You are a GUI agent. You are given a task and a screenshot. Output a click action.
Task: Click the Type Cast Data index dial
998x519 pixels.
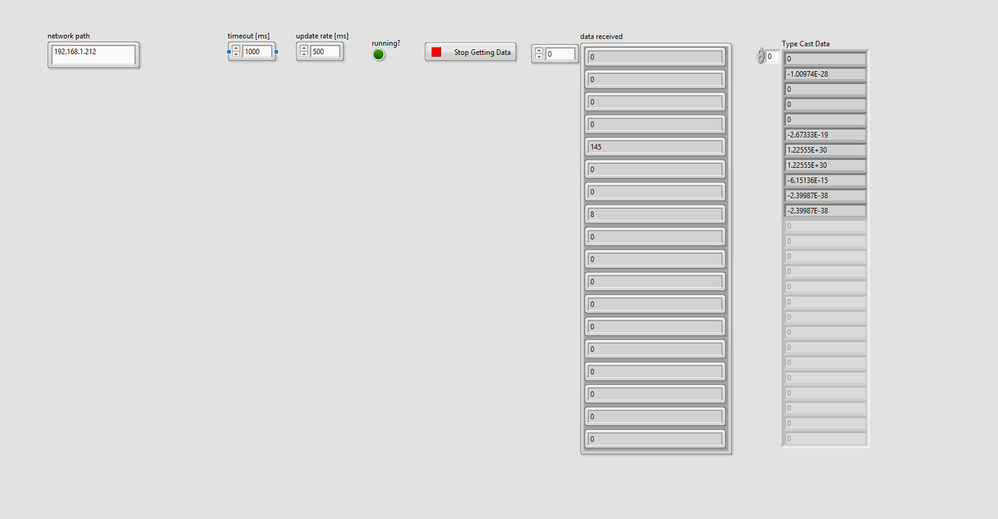point(760,56)
